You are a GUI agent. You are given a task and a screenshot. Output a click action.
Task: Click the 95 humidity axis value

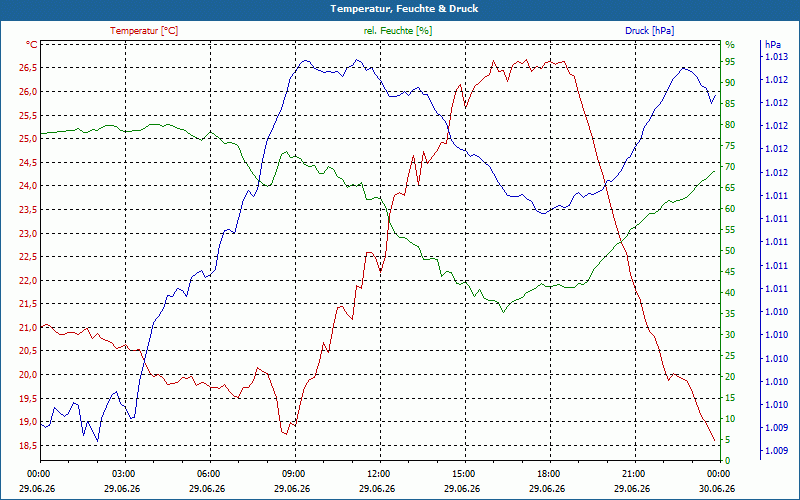click(730, 62)
